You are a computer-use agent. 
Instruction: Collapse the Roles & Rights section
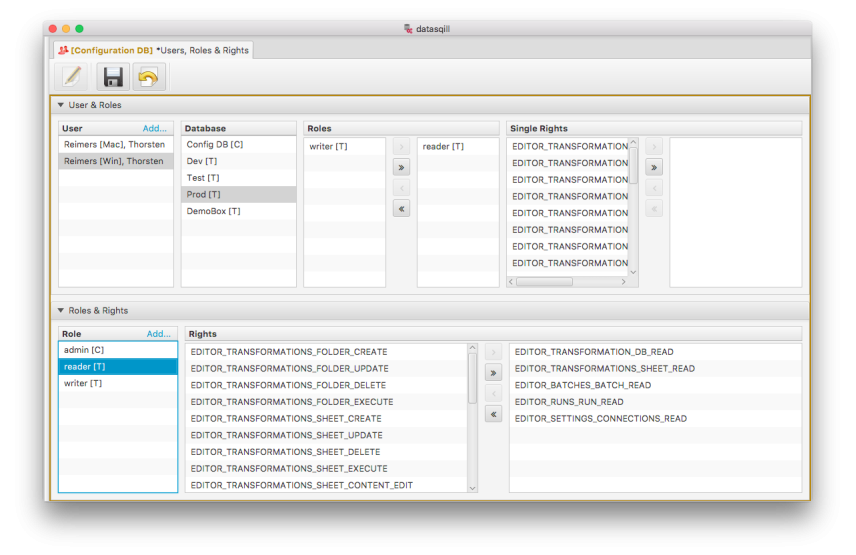pos(61,311)
